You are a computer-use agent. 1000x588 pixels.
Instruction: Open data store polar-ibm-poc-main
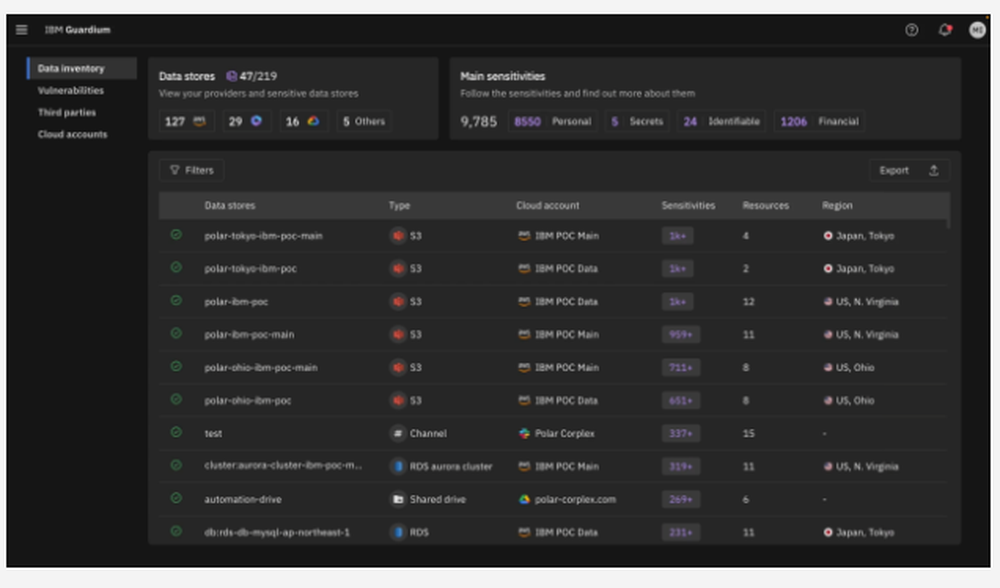249,334
